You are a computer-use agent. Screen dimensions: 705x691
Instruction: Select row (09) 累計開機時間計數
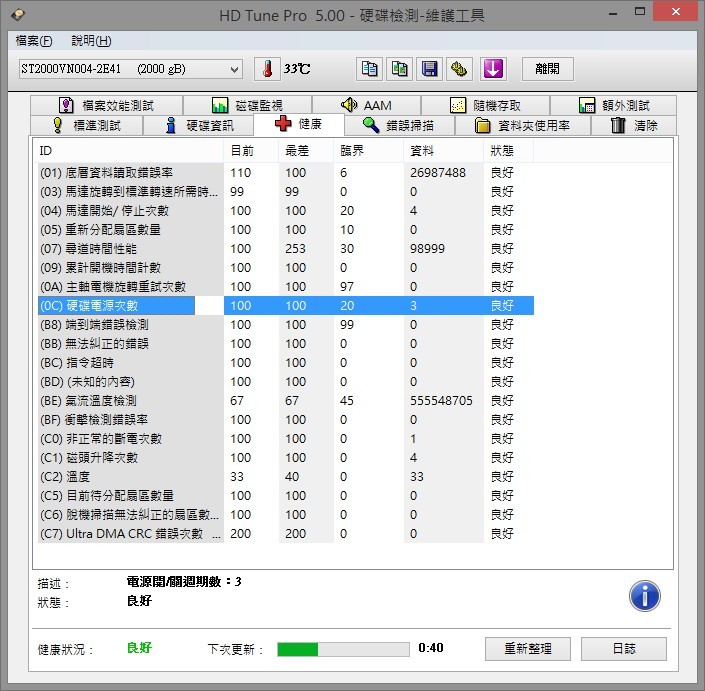286,267
